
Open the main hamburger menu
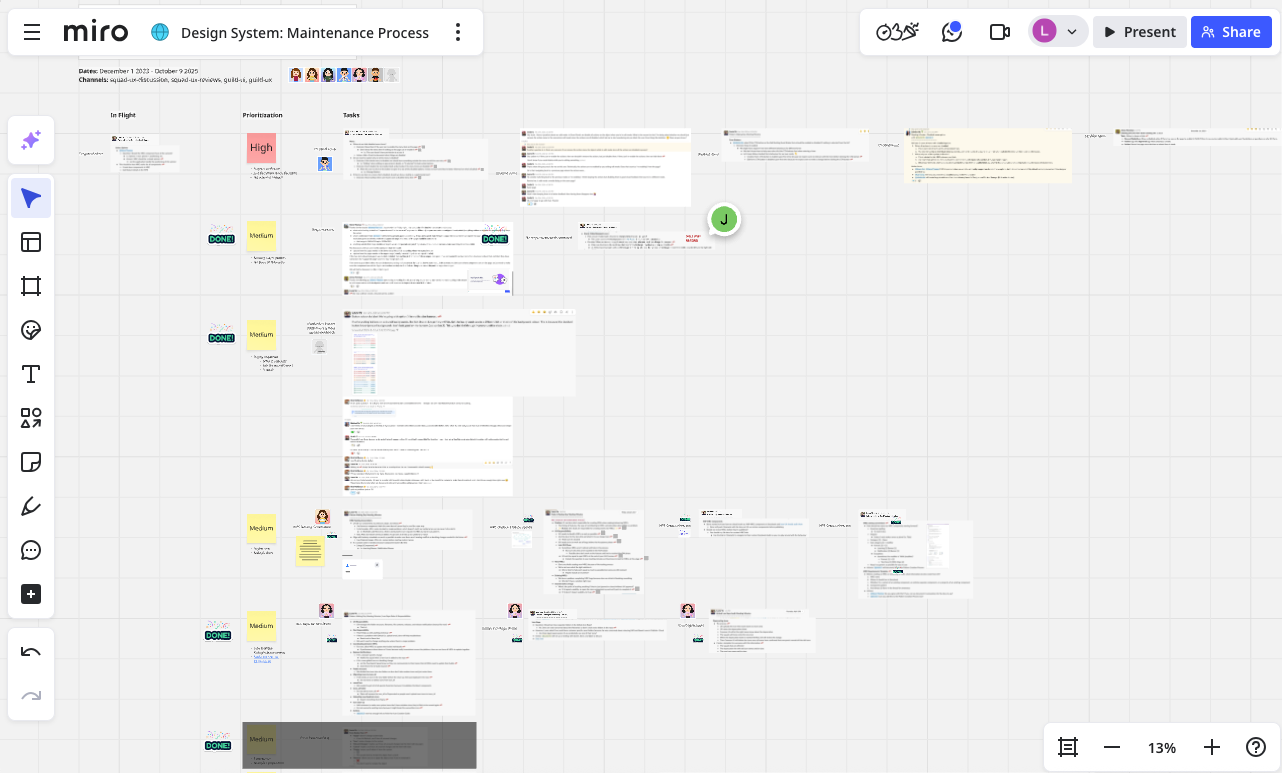pyautogui.click(x=31, y=31)
